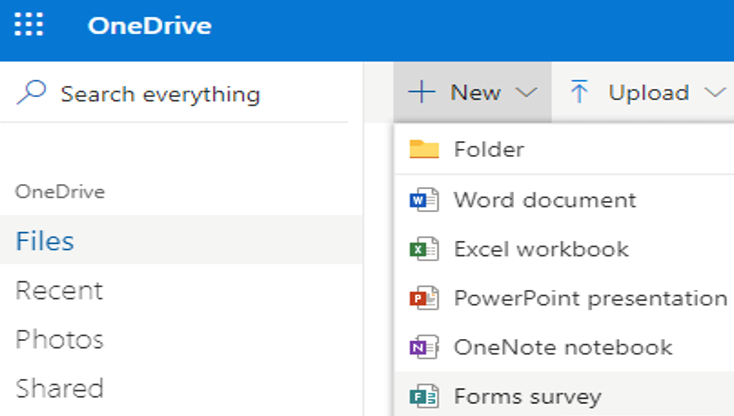Create a new OneNote notebook
This screenshot has height=416, width=734.
(x=564, y=347)
